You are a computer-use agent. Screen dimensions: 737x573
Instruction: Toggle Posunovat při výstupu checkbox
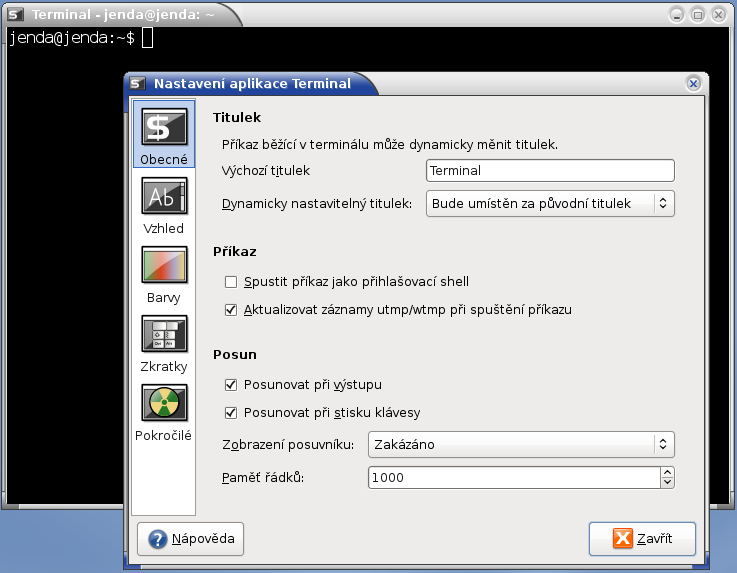point(231,385)
